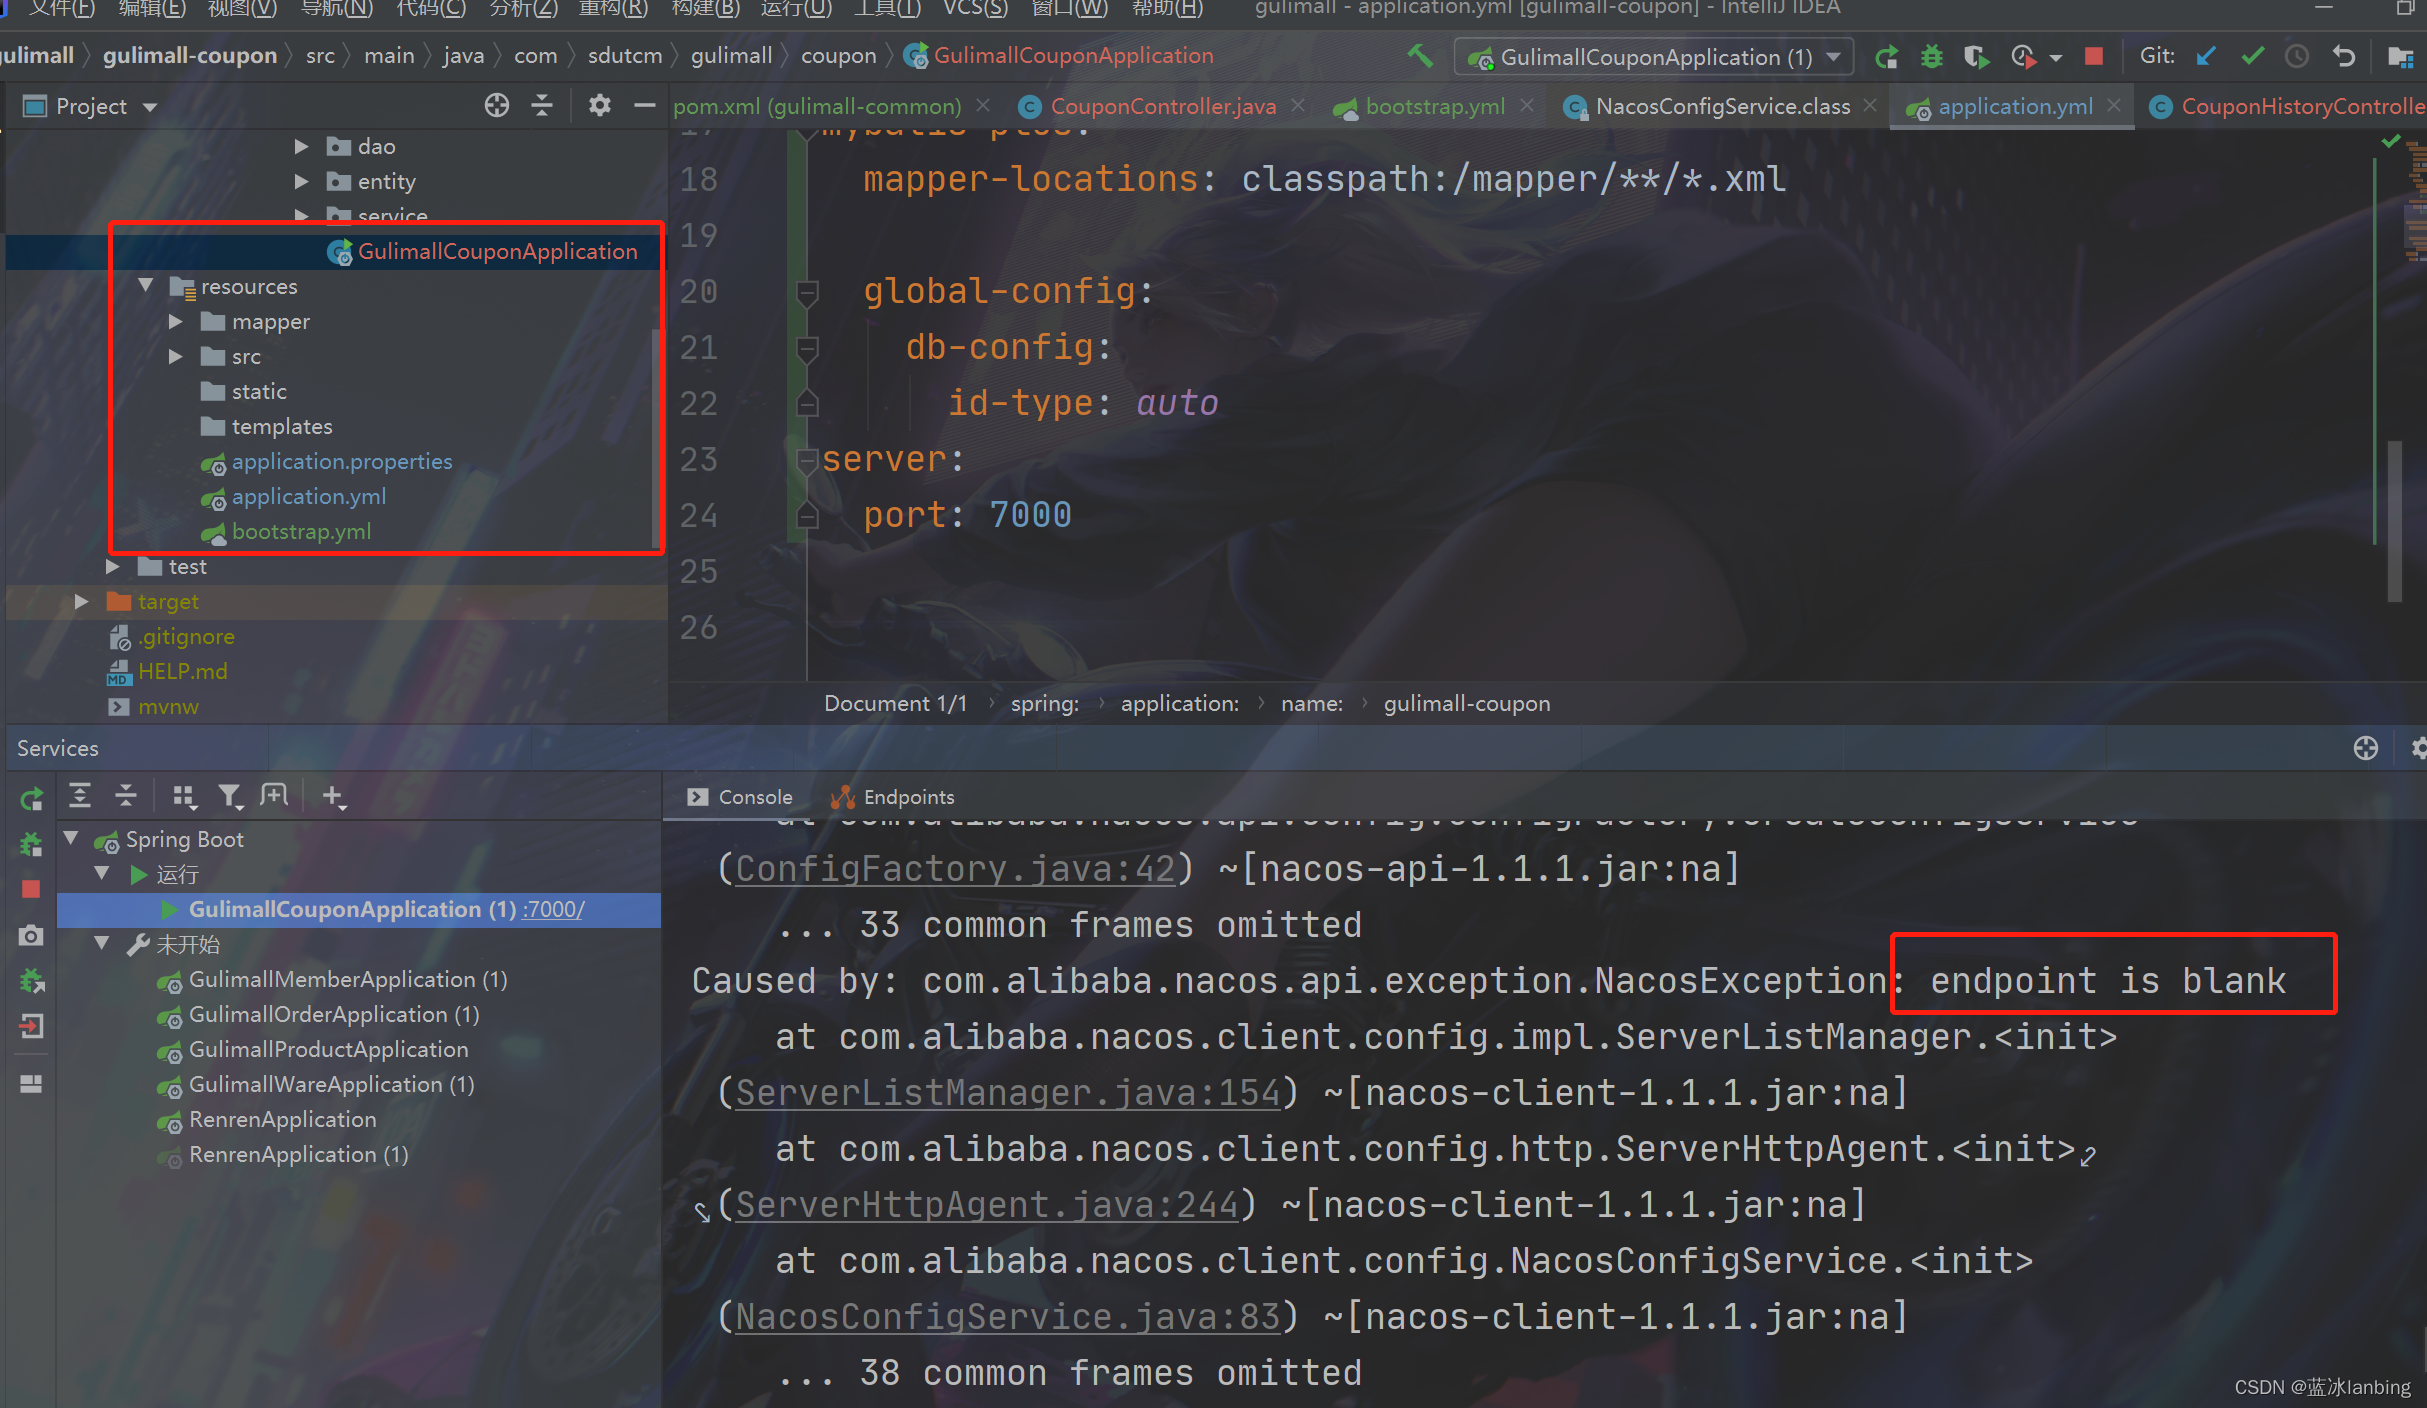The height and width of the screenshot is (1408, 2427).
Task: Click Open in New Tab icon in Services
Action: [274, 796]
